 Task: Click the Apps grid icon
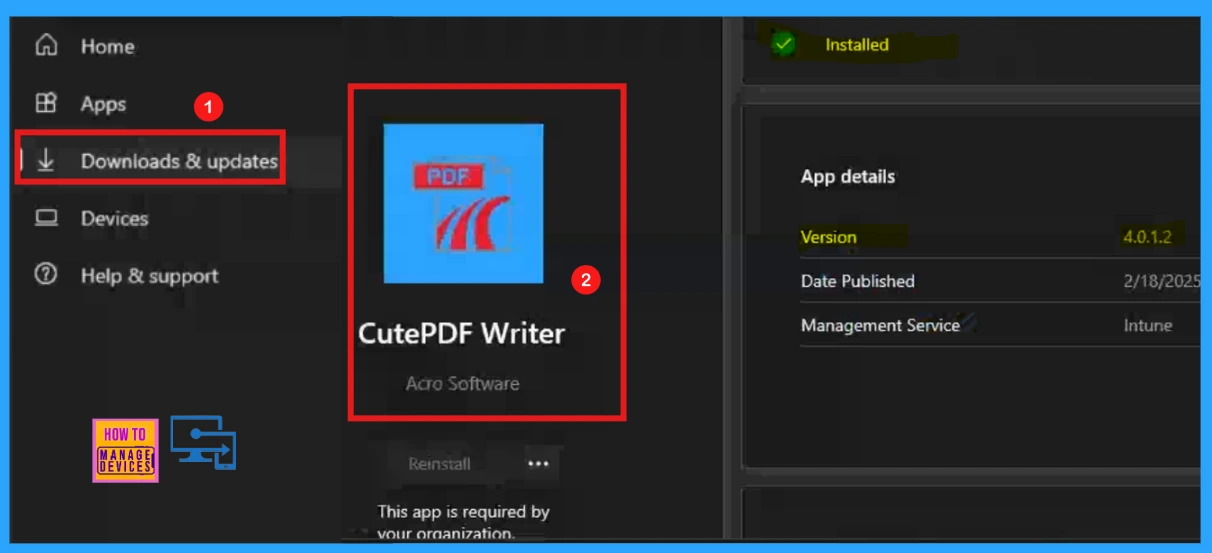pyautogui.click(x=46, y=103)
